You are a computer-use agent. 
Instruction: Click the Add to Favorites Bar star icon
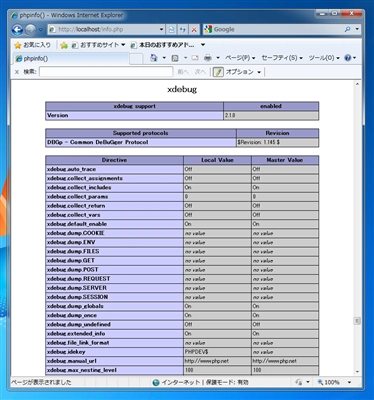pyautogui.click(x=64, y=45)
